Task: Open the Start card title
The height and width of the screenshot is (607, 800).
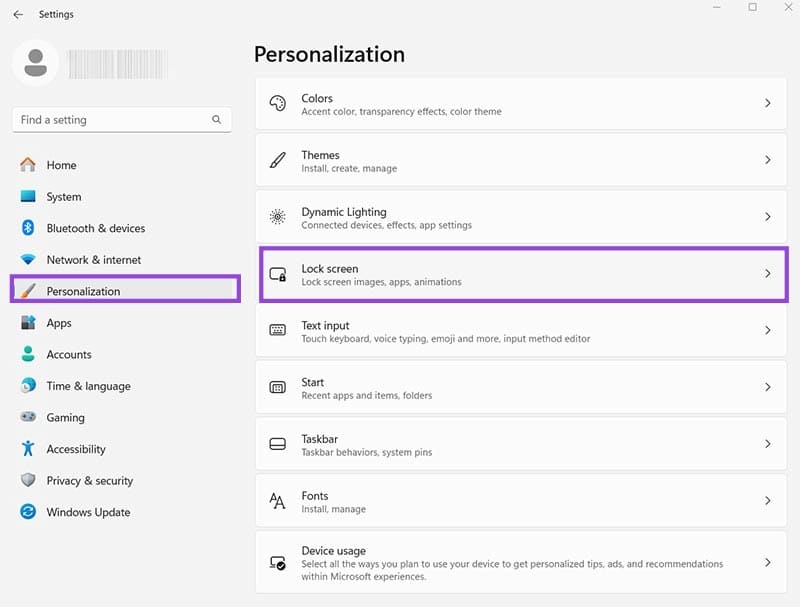Action: (312, 382)
